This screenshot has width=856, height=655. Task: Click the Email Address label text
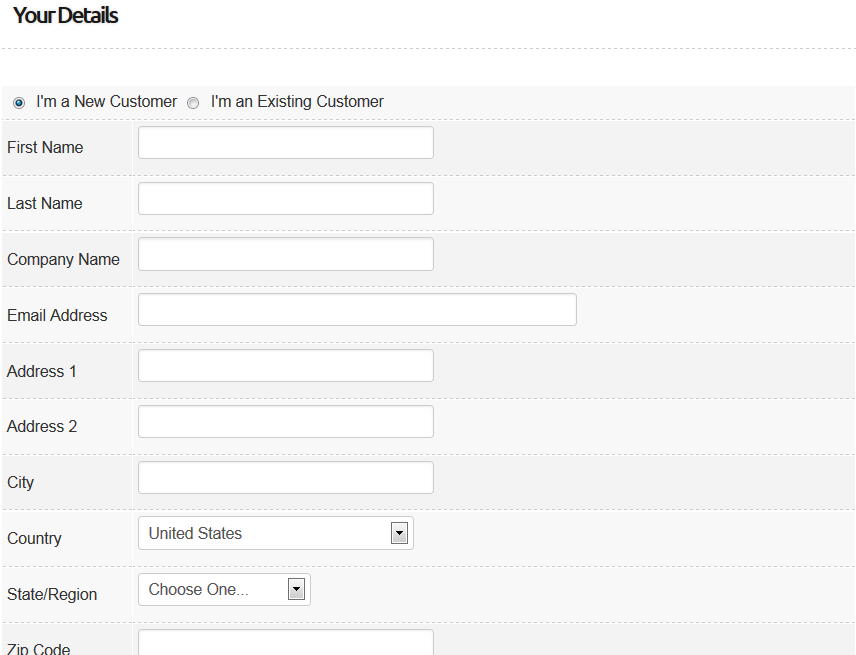(x=57, y=315)
